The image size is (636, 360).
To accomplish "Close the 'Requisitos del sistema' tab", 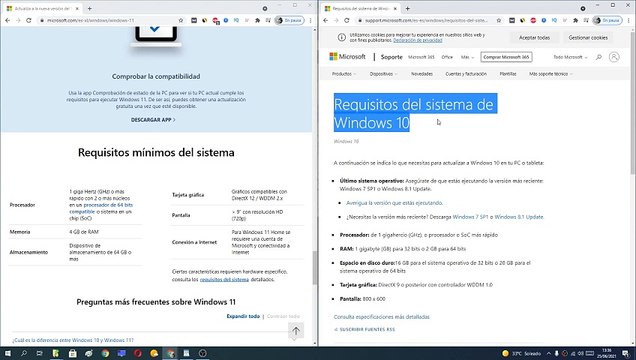I will [395, 8].
